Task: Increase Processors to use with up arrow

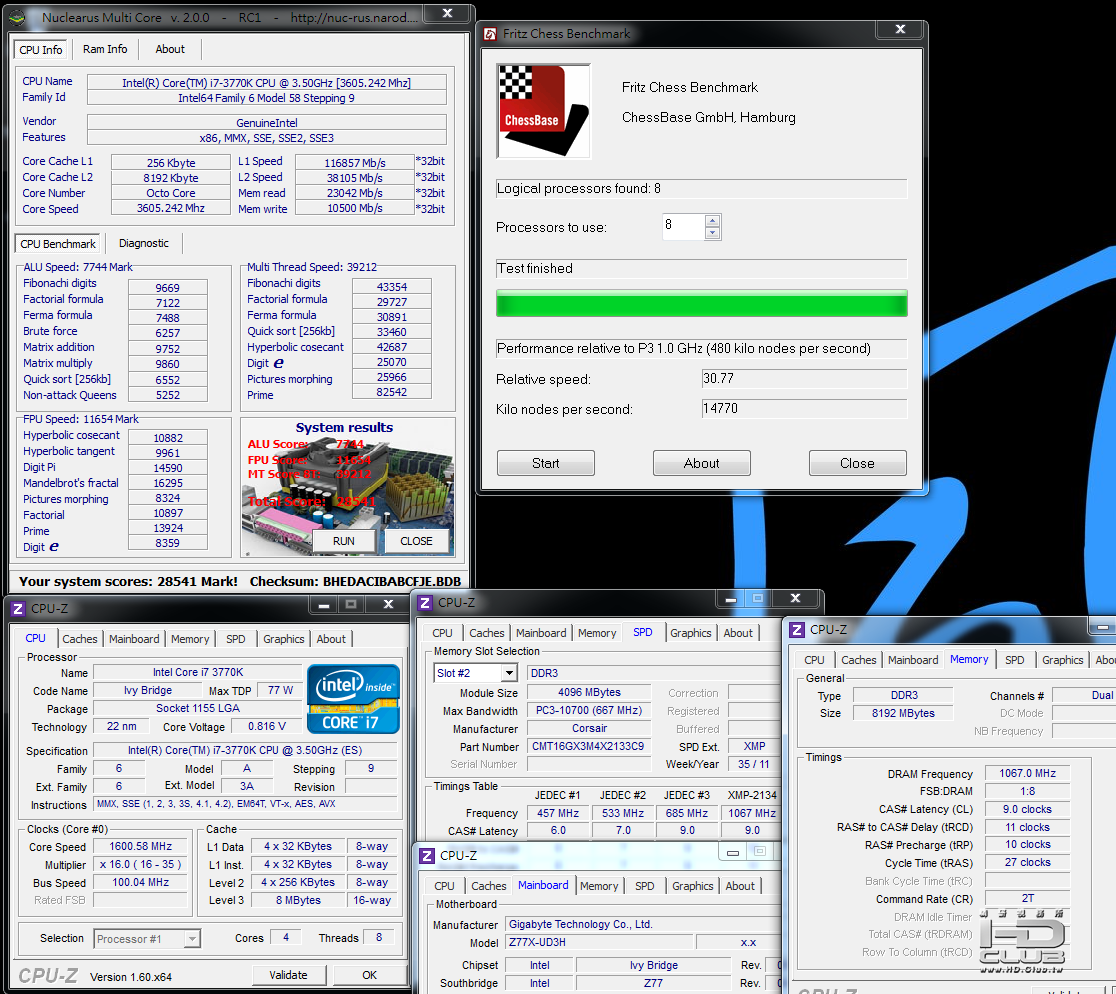Action: coord(712,220)
